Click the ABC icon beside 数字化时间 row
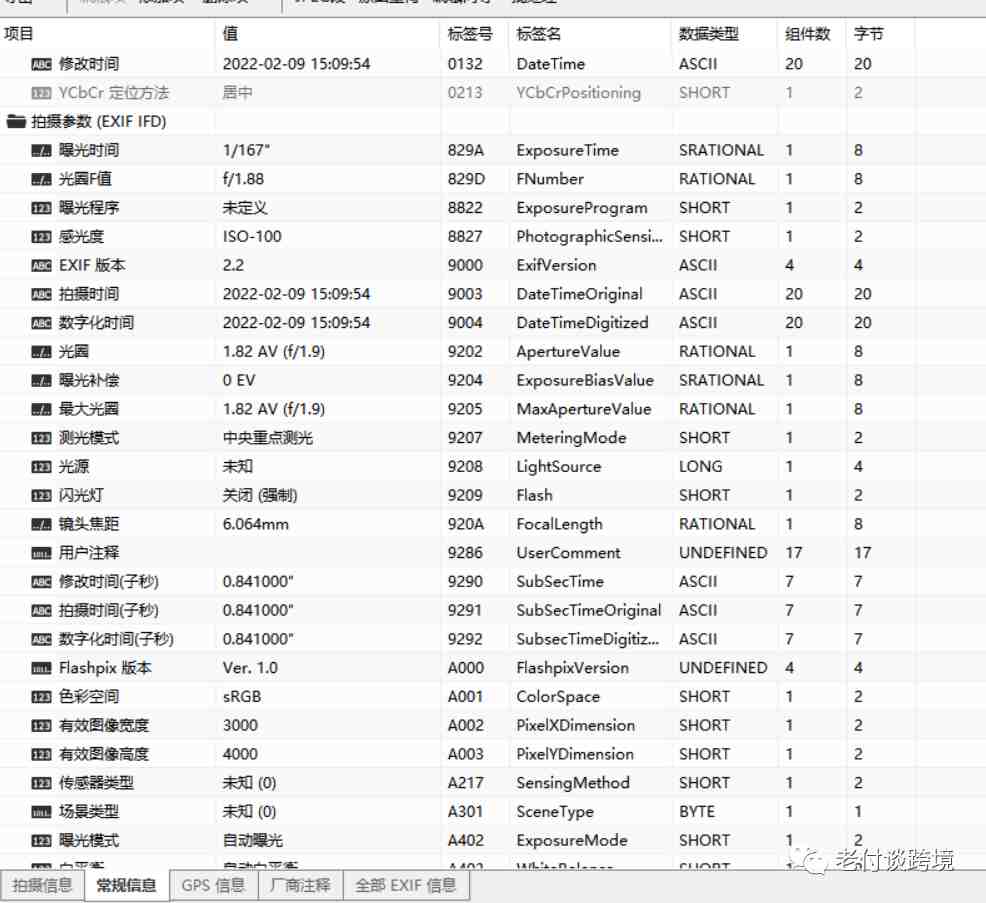This screenshot has width=986, height=903. coord(42,323)
